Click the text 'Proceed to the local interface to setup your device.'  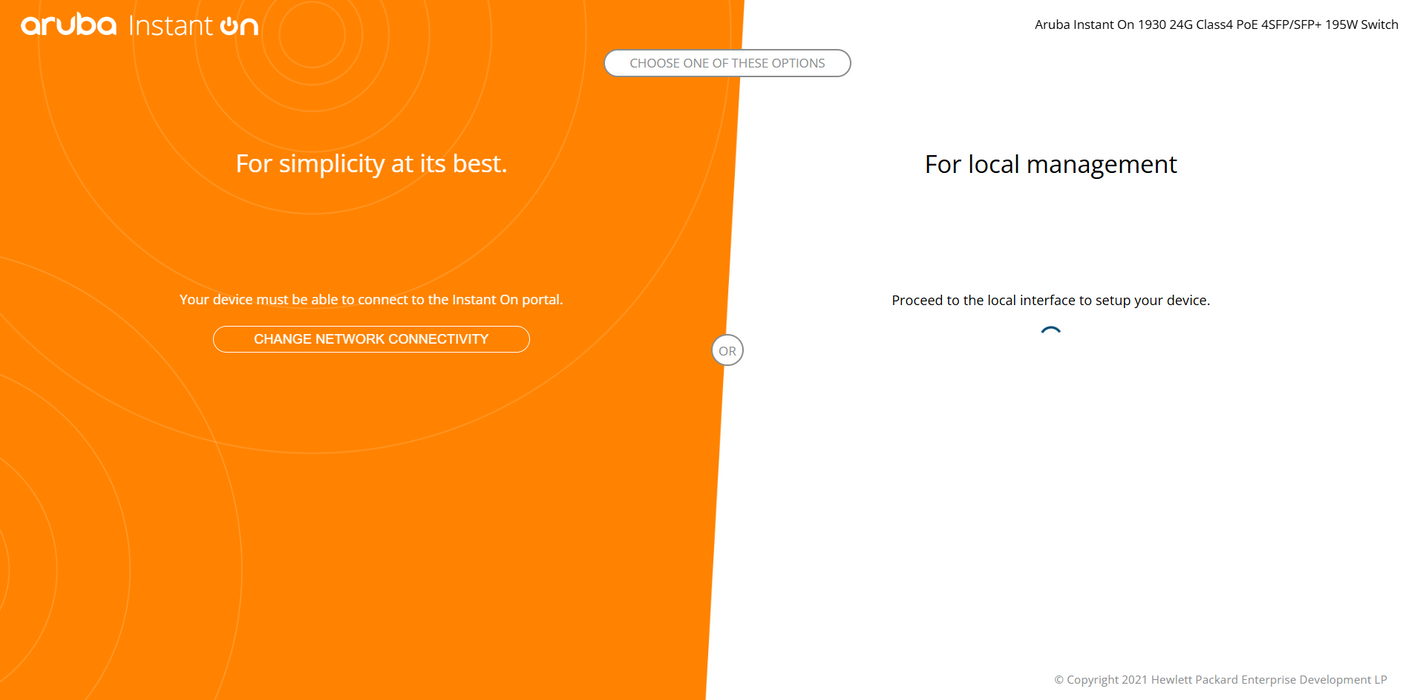pos(1051,300)
